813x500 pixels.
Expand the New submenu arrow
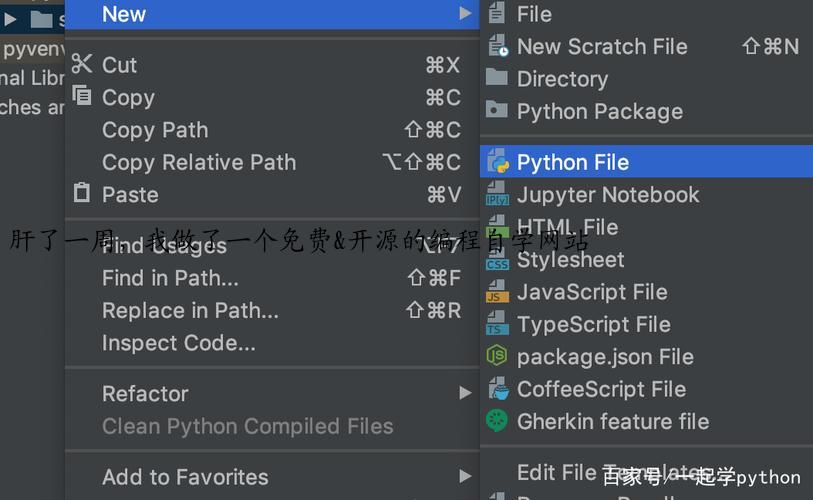465,14
